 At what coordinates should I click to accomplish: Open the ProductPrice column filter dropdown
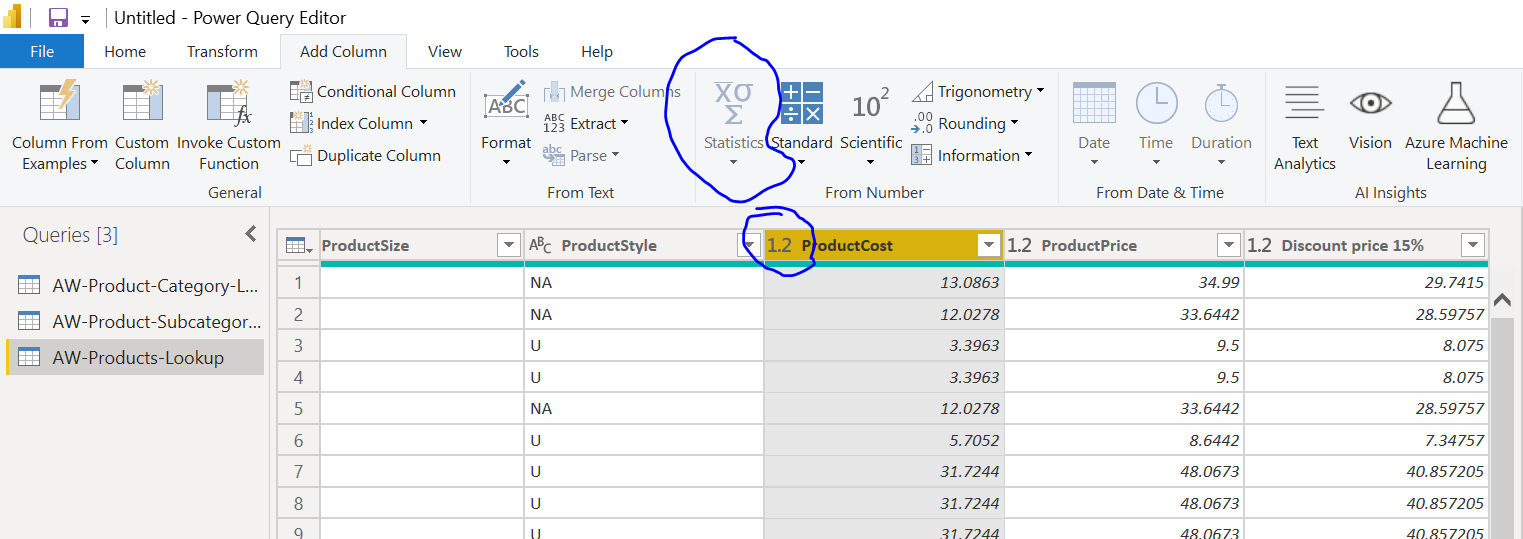tap(1229, 245)
